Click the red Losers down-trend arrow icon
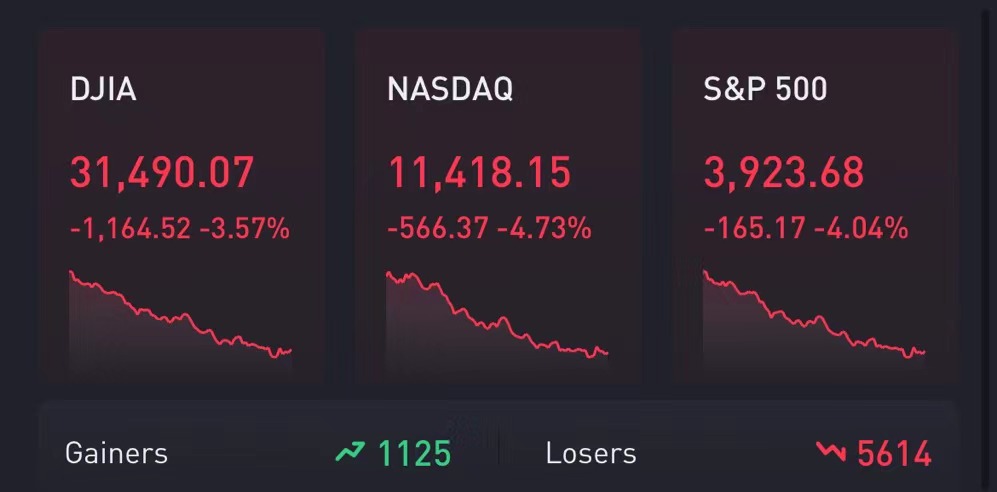997x492 pixels. [831, 452]
